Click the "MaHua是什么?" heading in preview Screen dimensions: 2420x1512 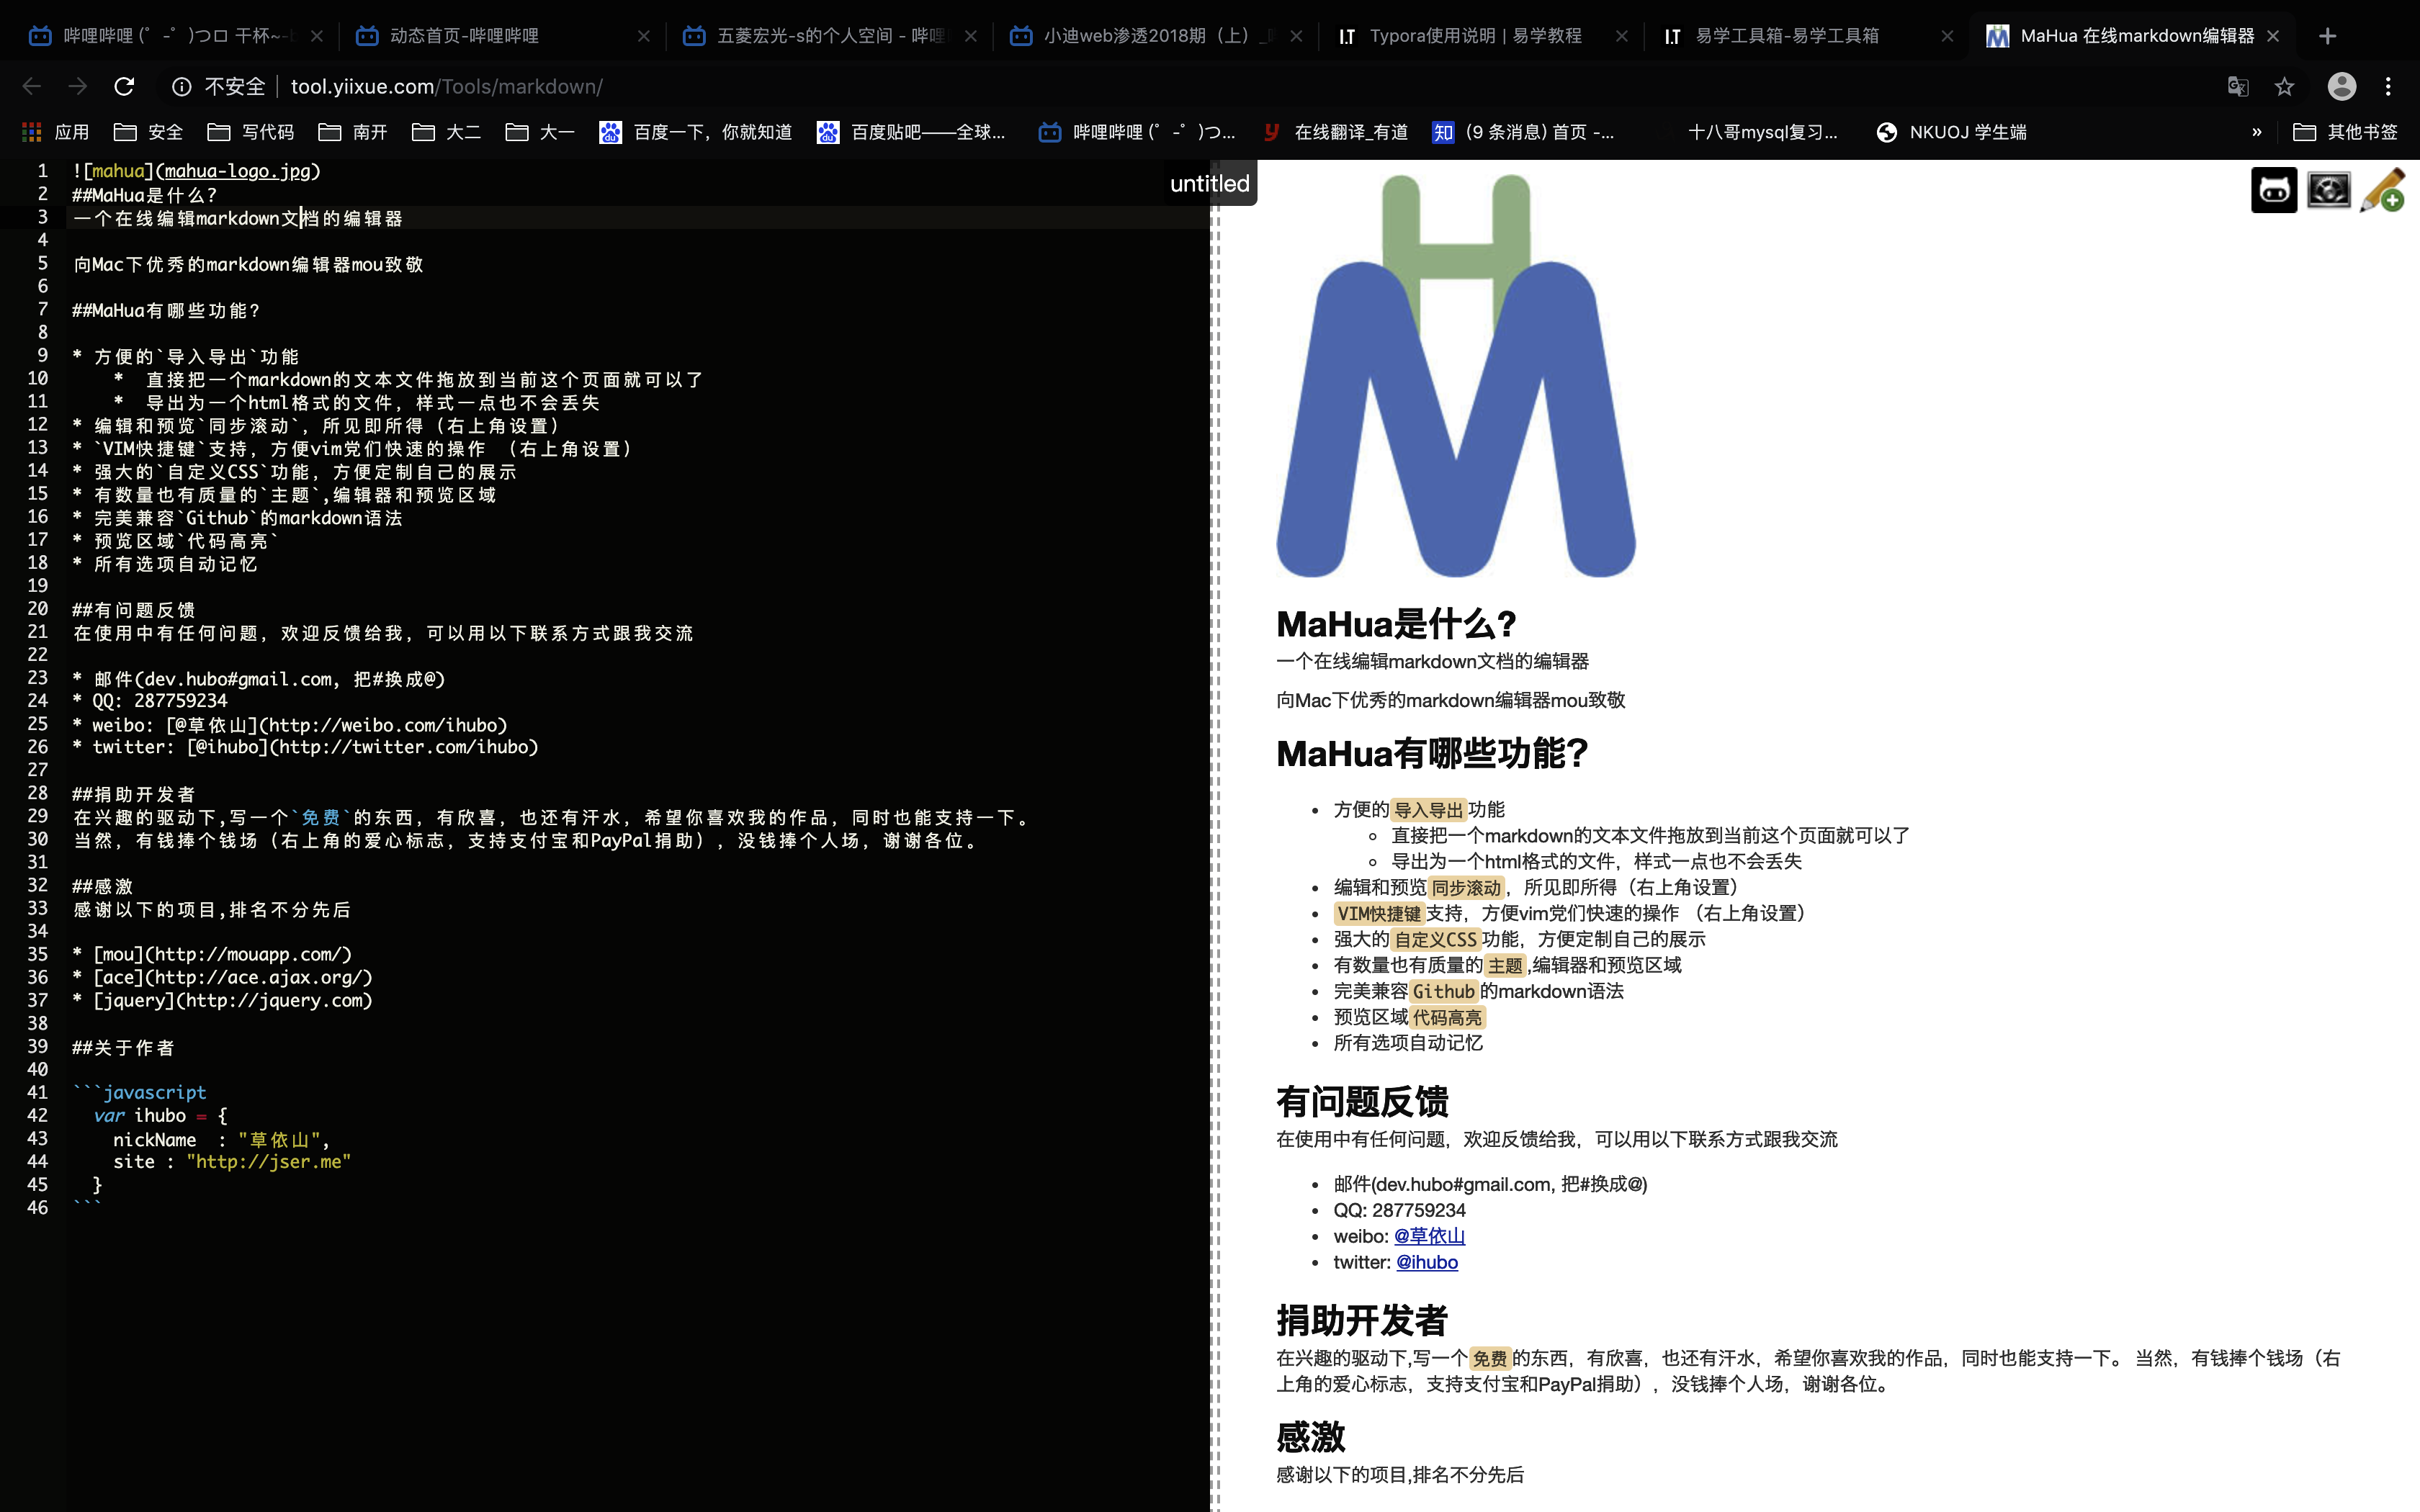tap(1396, 624)
